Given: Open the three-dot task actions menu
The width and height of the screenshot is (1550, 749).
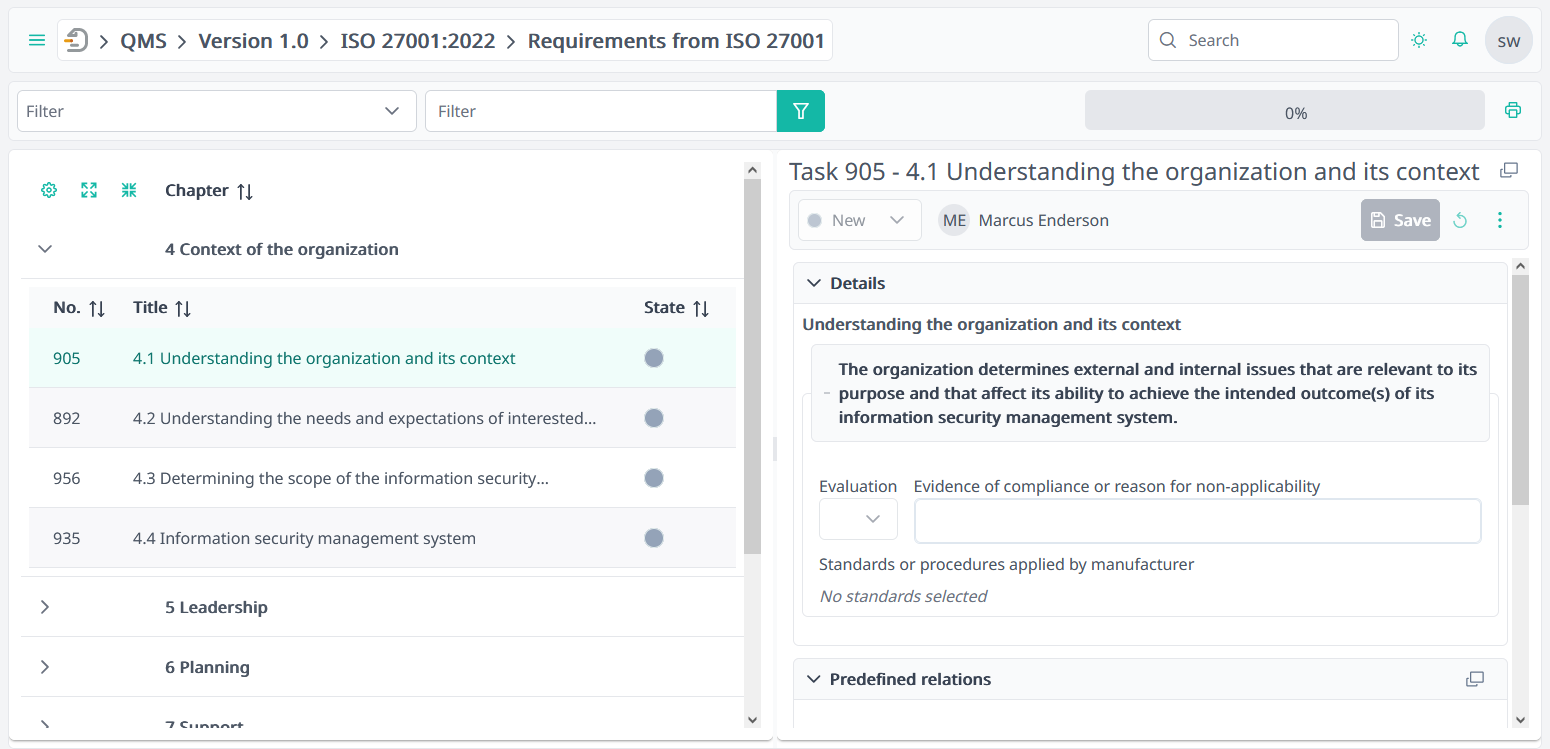Looking at the screenshot, I should point(1500,220).
